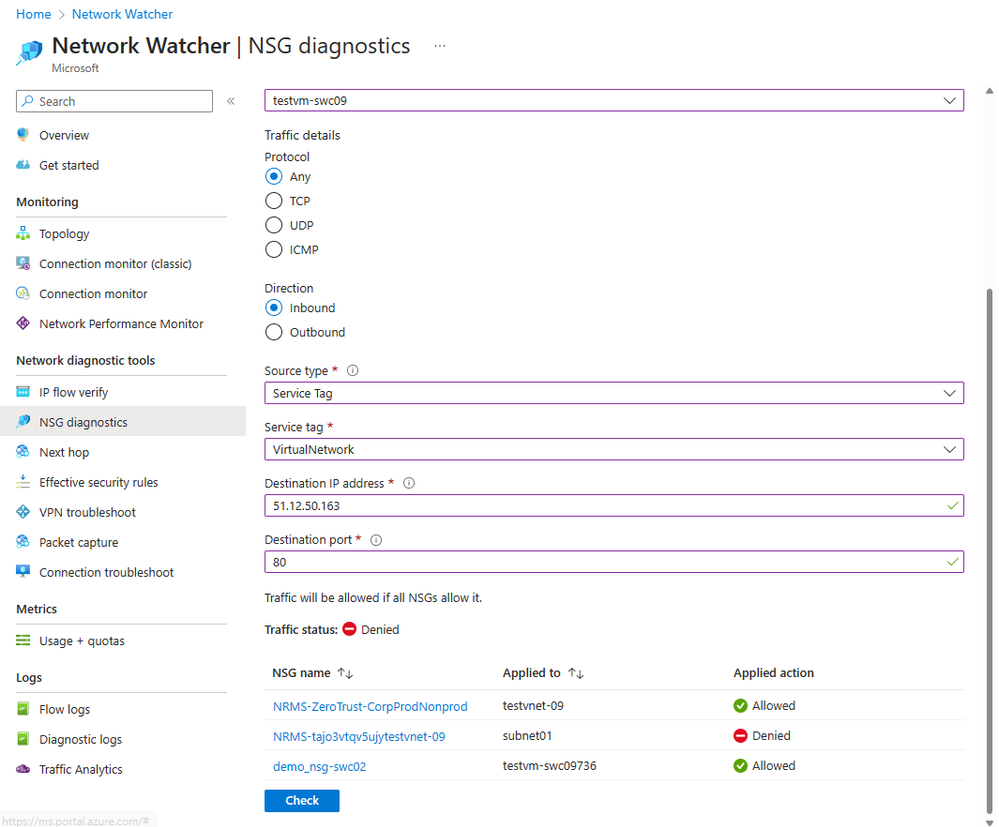Click the NSG diagnostics sidebar icon
The image size is (999, 827).
[x=23, y=421]
